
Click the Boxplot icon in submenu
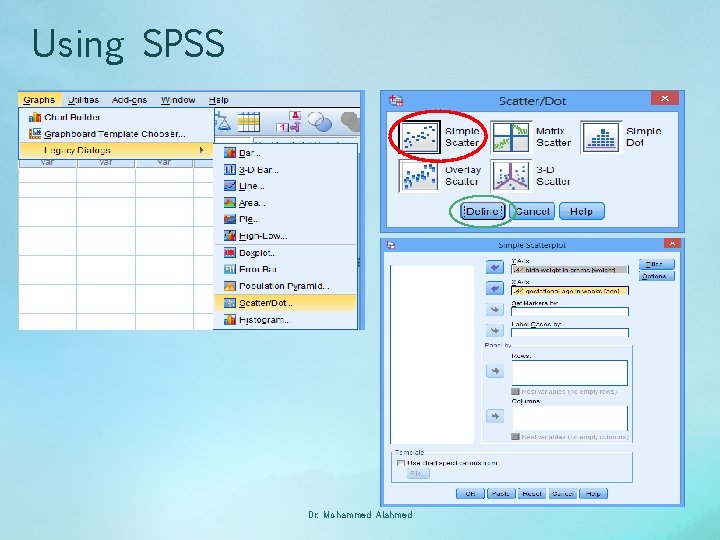point(230,253)
